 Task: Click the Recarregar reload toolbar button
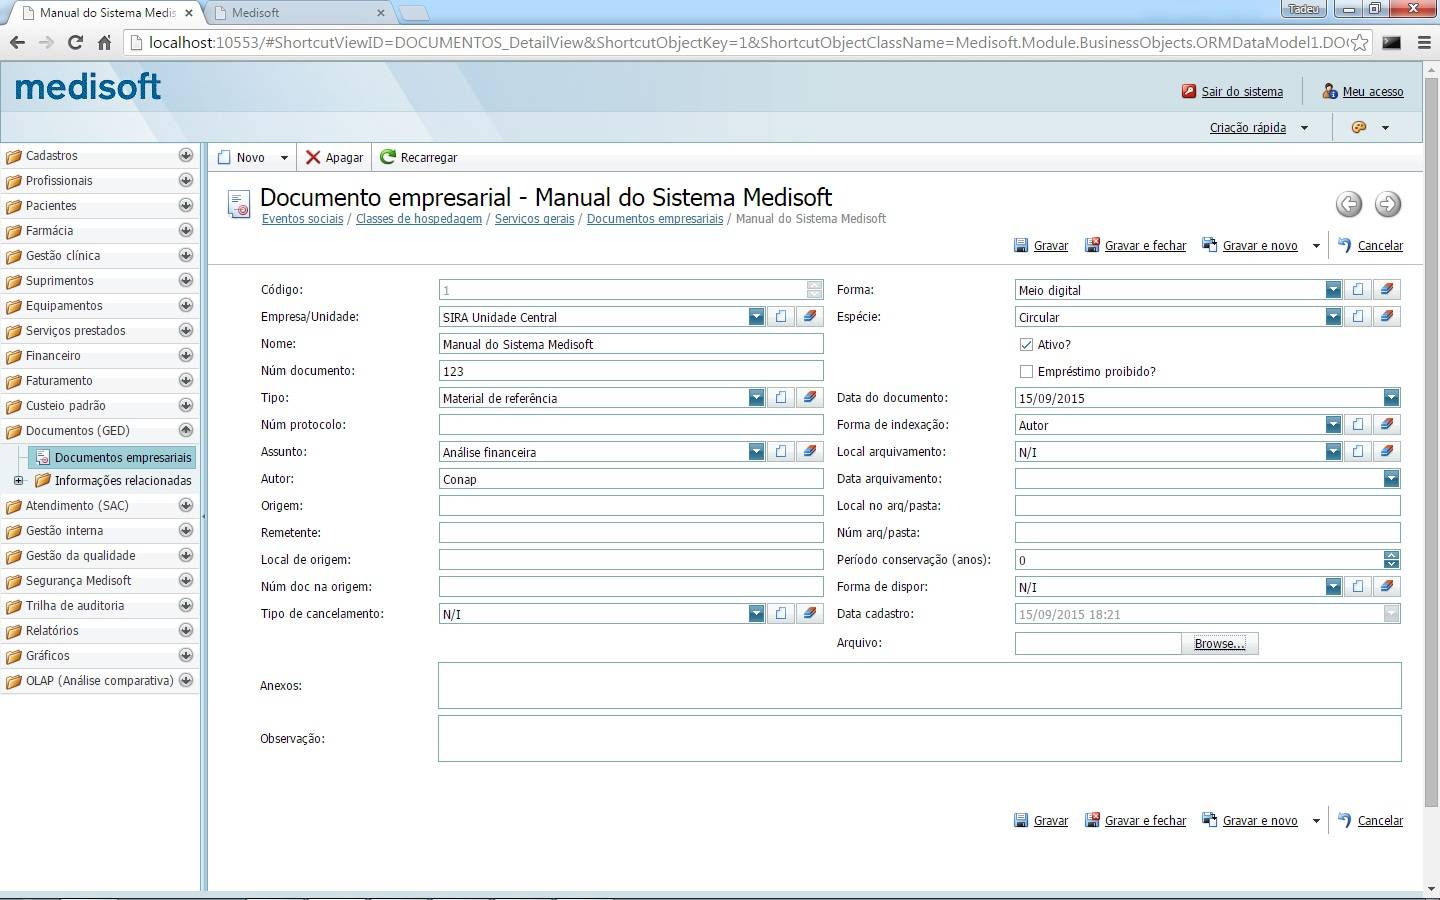point(419,157)
